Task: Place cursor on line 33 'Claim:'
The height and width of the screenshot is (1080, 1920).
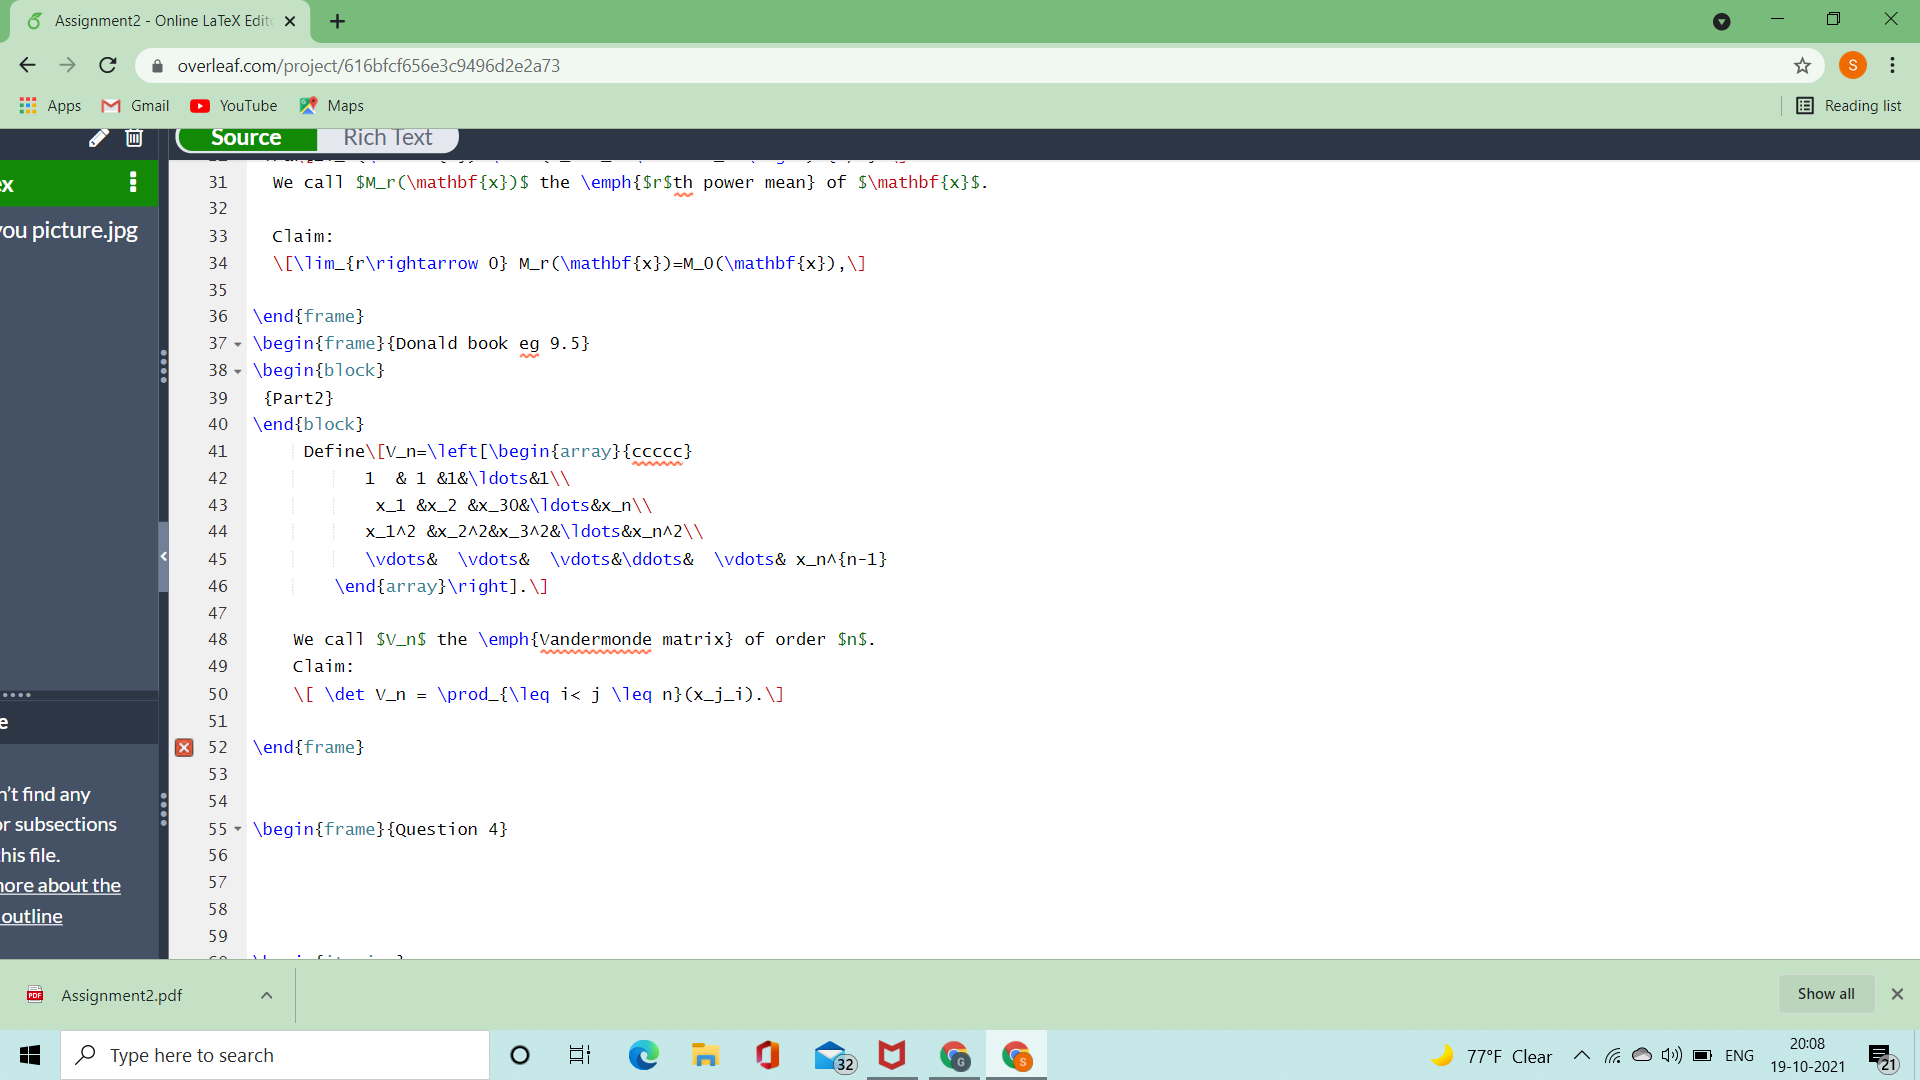Action: point(302,236)
